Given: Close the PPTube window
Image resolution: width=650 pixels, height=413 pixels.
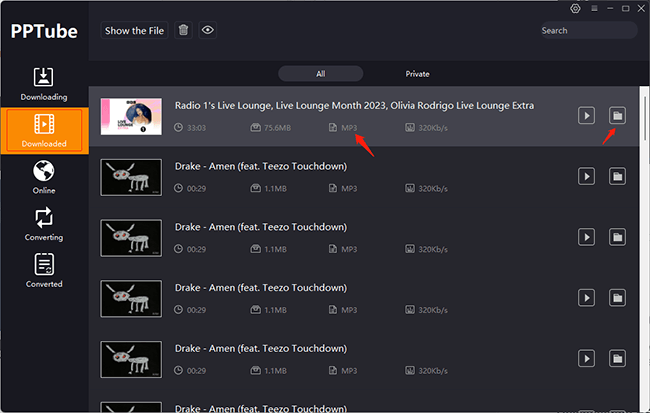Looking at the screenshot, I should (x=641, y=8).
